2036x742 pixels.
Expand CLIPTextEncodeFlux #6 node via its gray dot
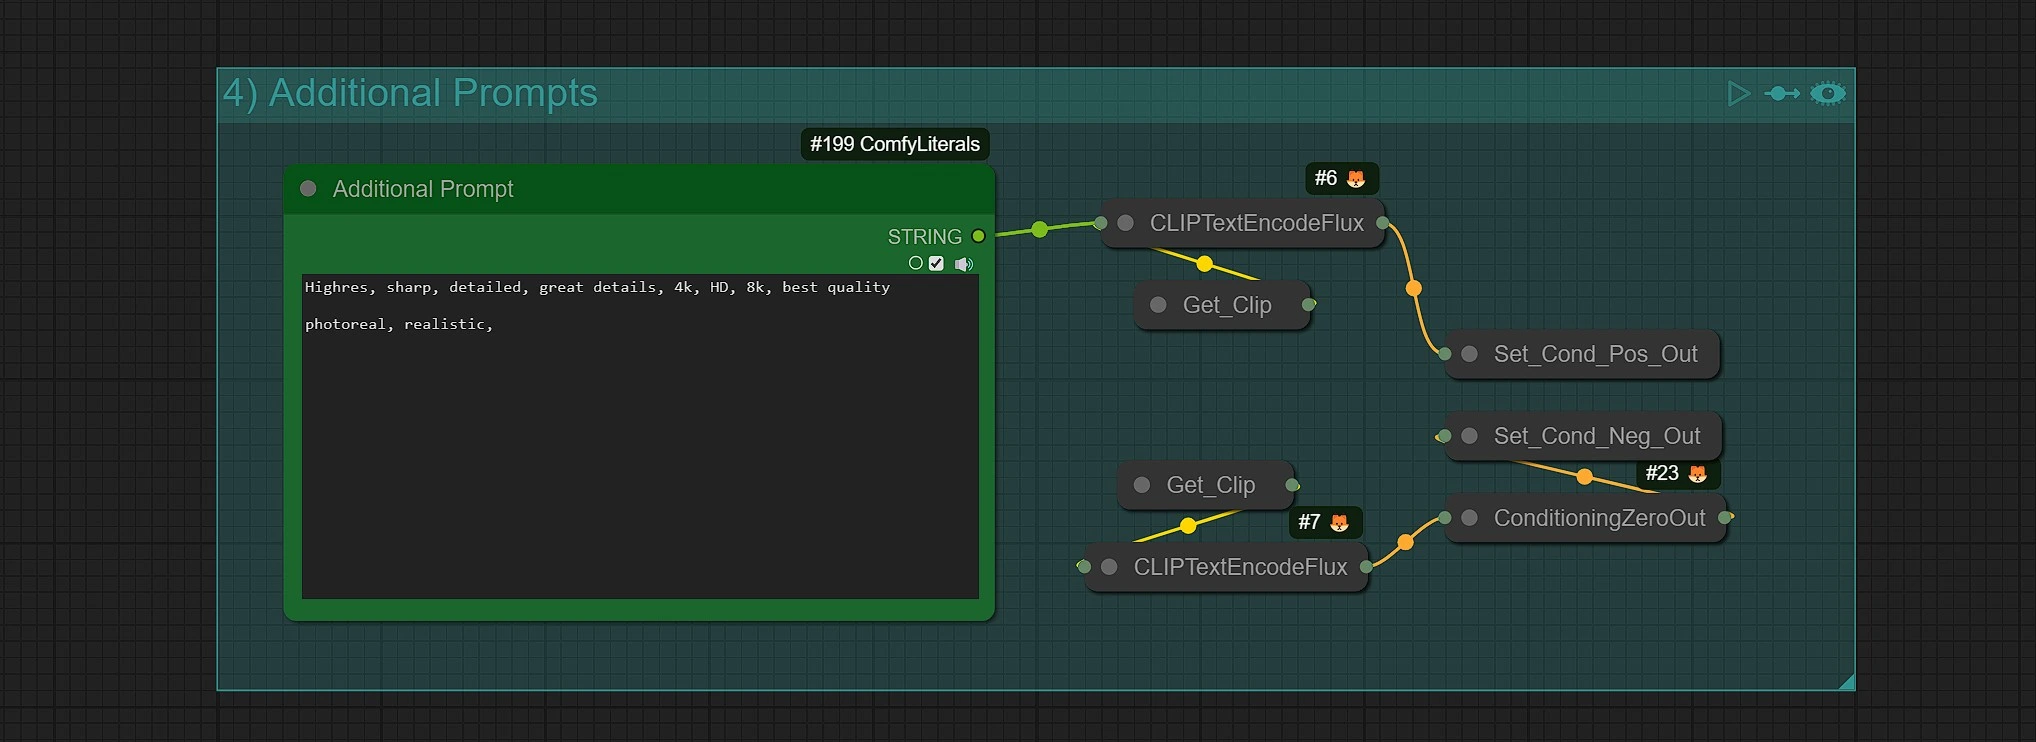pos(1125,223)
